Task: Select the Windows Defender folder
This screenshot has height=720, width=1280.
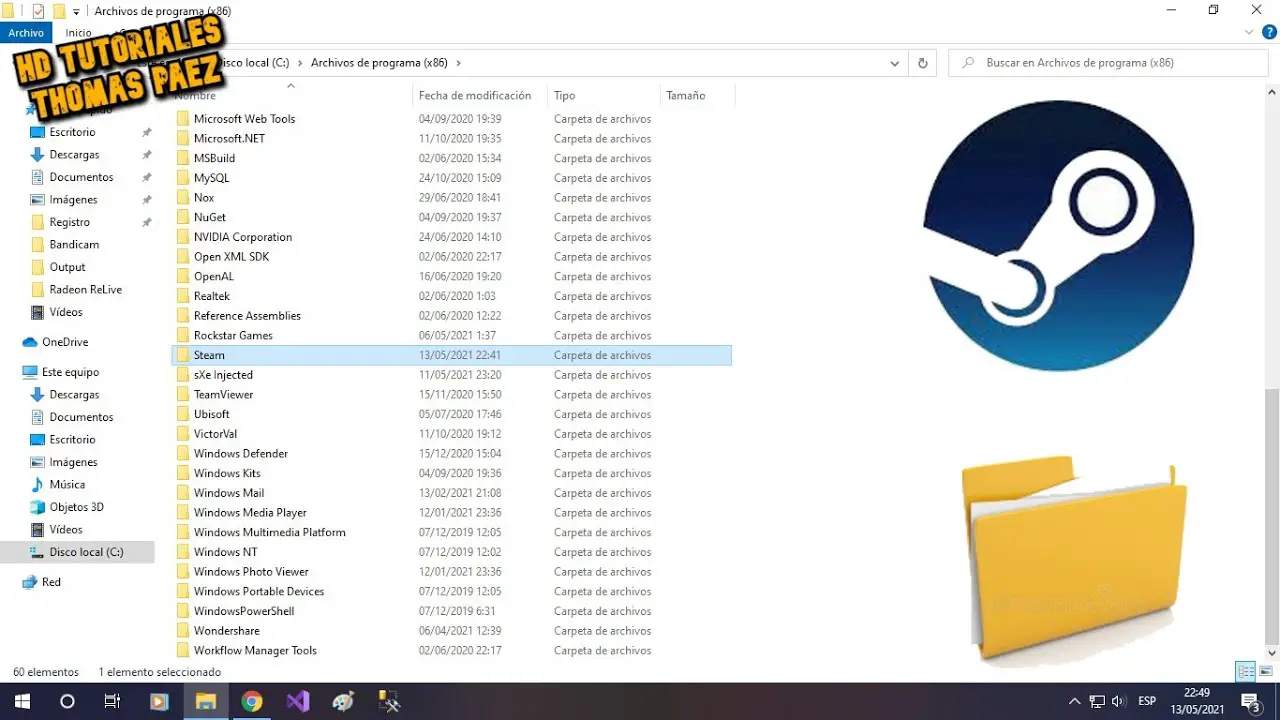Action: click(x=241, y=453)
